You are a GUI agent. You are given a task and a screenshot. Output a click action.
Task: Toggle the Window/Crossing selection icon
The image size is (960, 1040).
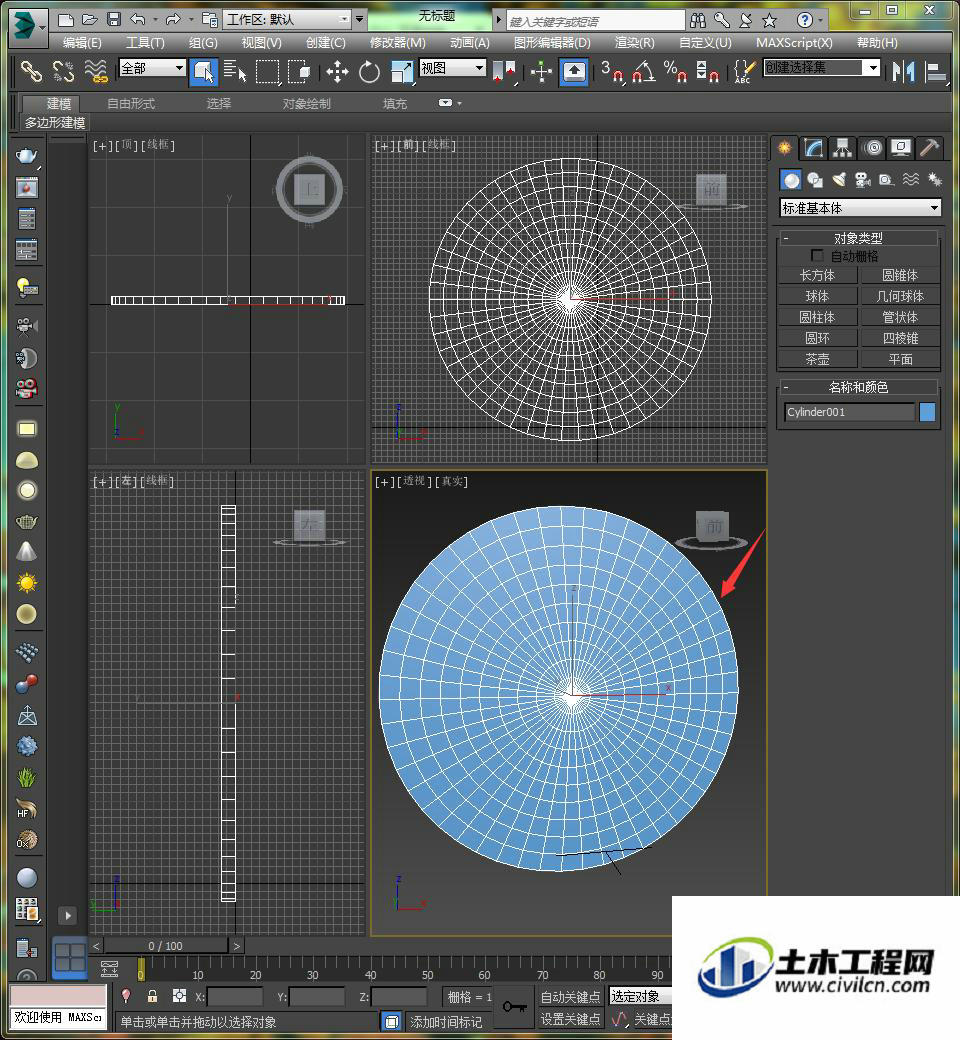point(299,71)
